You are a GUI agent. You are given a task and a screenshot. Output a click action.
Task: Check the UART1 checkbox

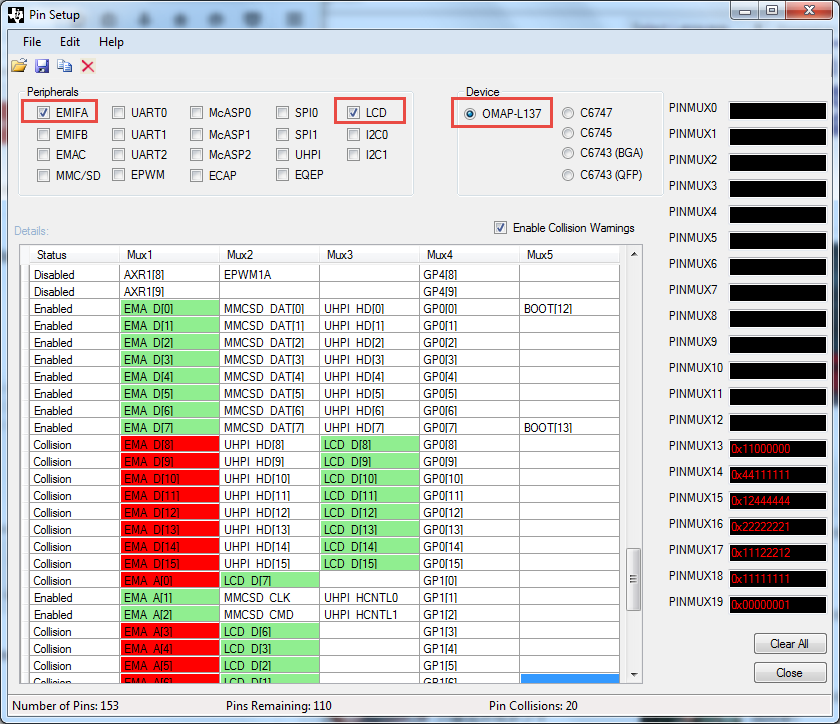point(118,134)
